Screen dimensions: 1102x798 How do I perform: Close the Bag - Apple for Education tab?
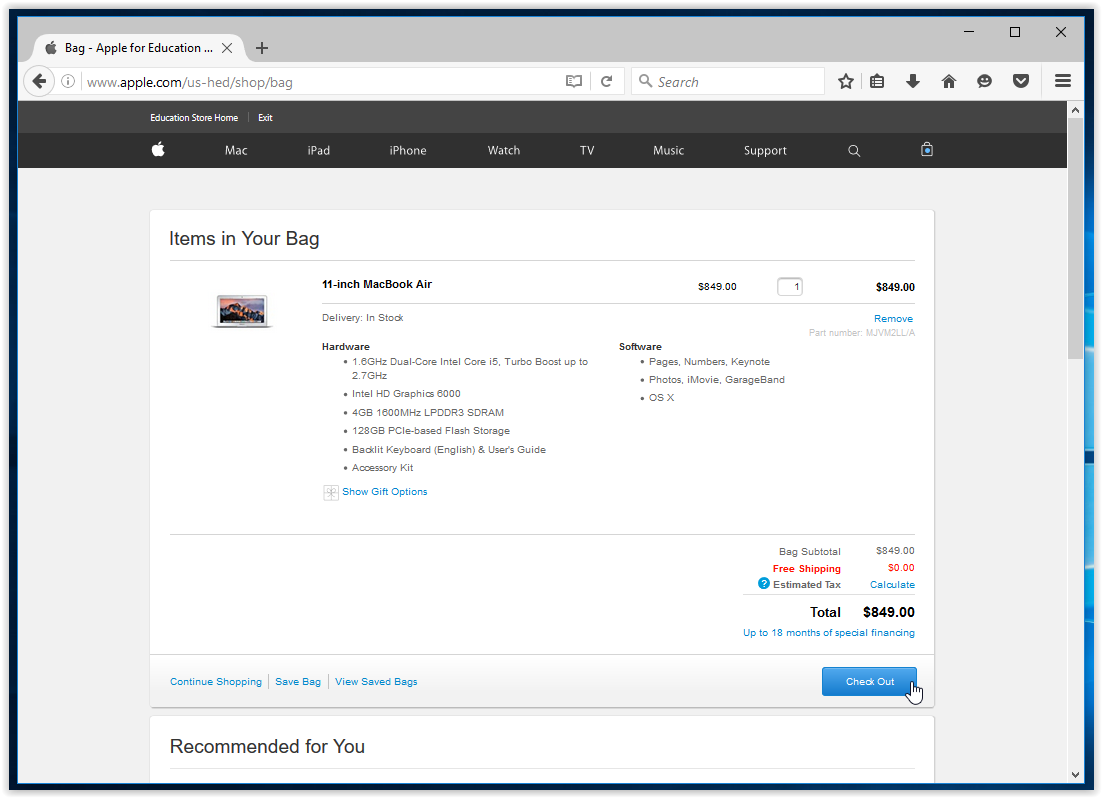click(x=227, y=48)
